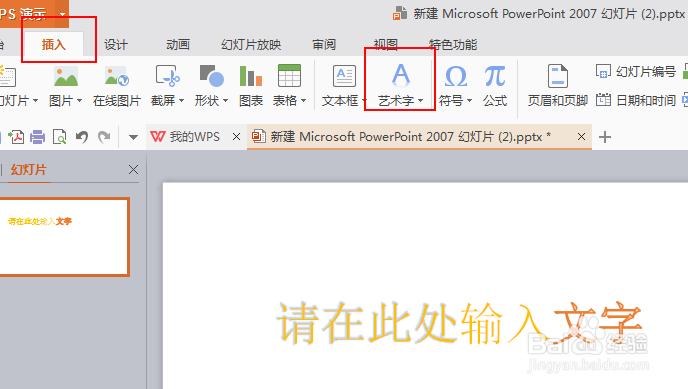This screenshot has width=688, height=389.
Task: Click the 艺术字 WordArt icon
Action: point(401,75)
